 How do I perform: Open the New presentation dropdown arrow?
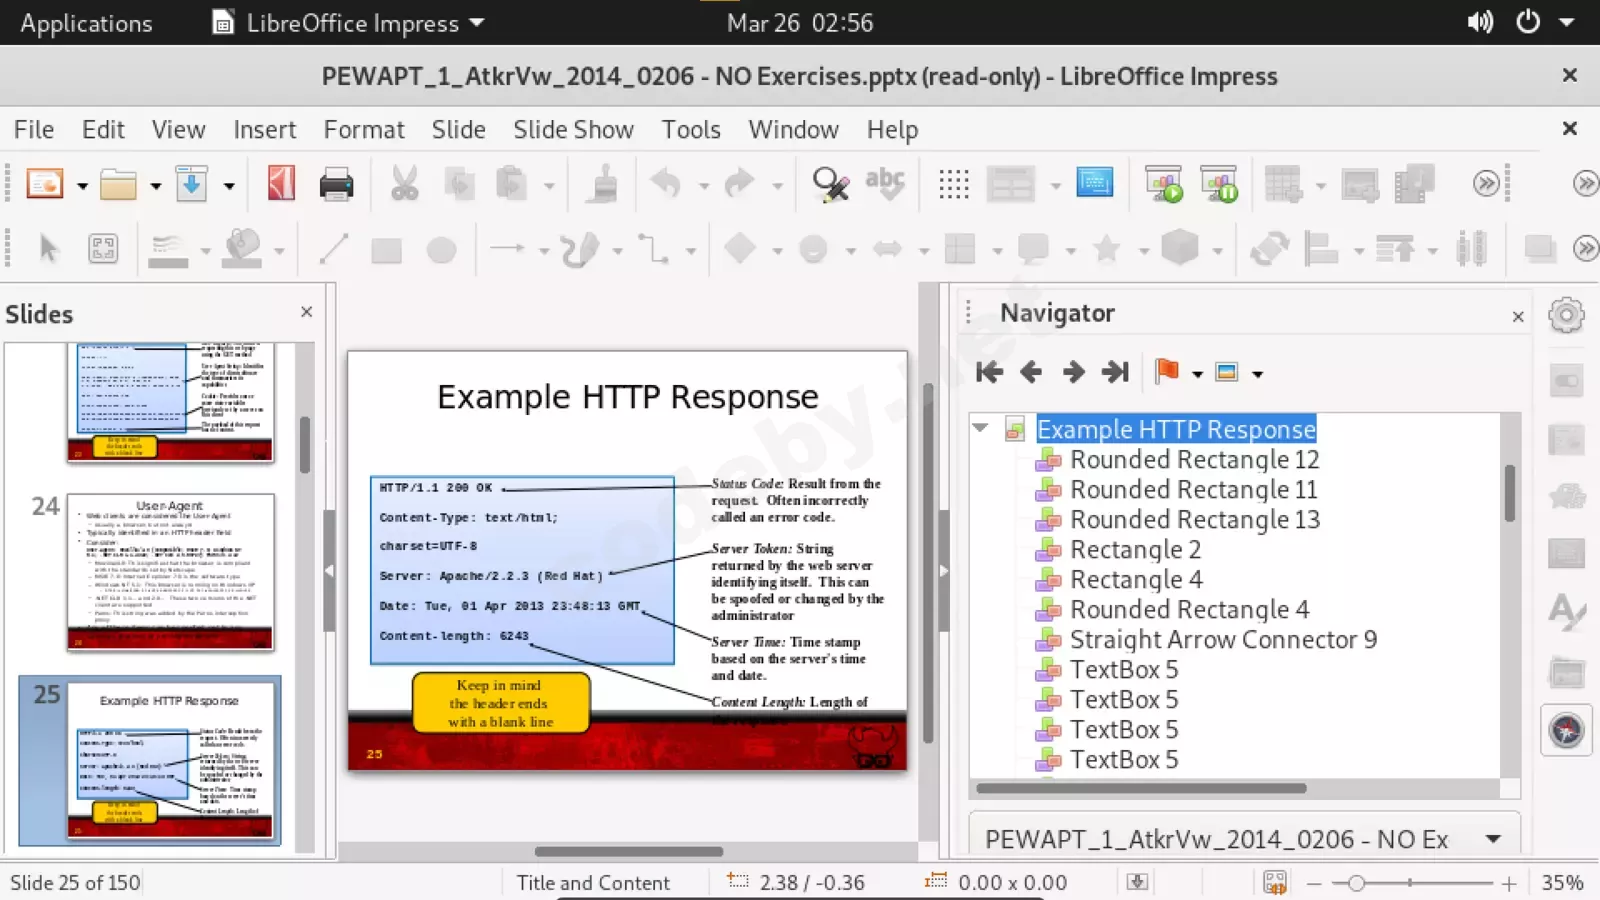(82, 186)
